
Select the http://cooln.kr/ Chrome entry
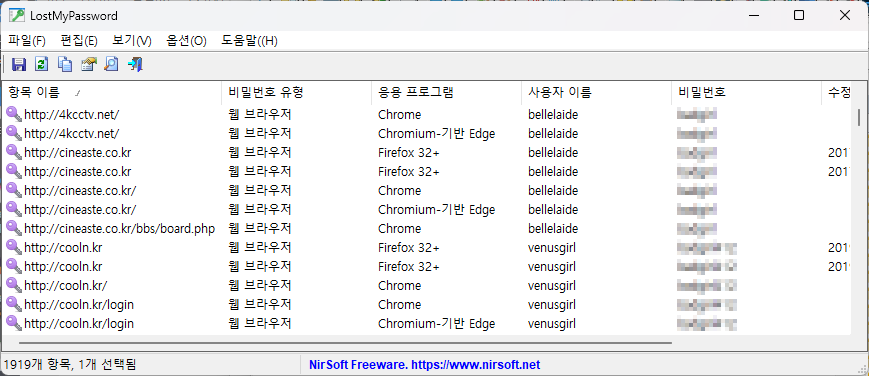point(65,286)
